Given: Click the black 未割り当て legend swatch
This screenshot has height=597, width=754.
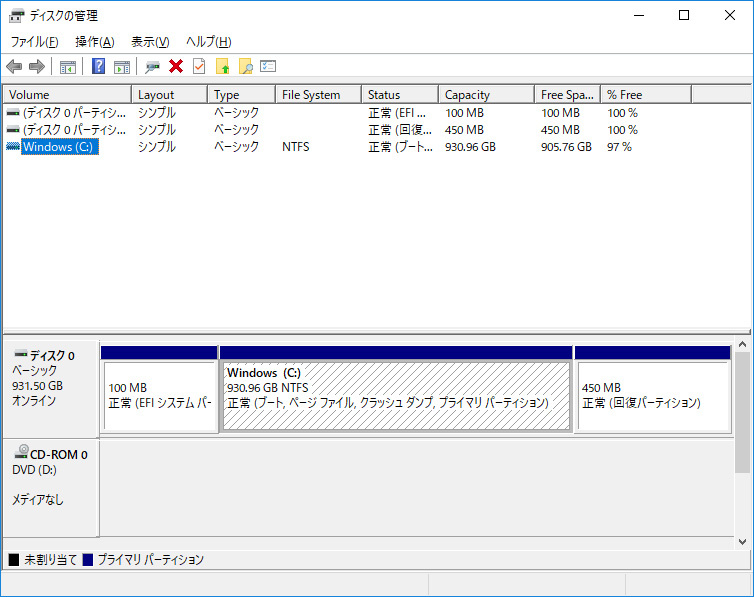Looking at the screenshot, I should click(14, 560).
